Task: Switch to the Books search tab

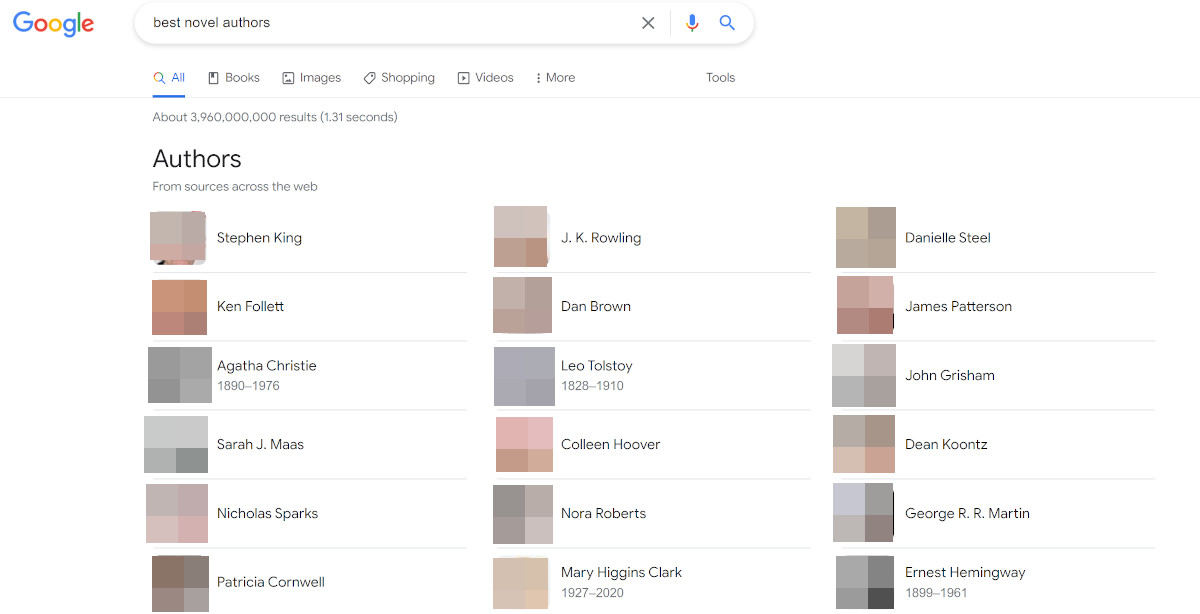Action: (x=233, y=77)
